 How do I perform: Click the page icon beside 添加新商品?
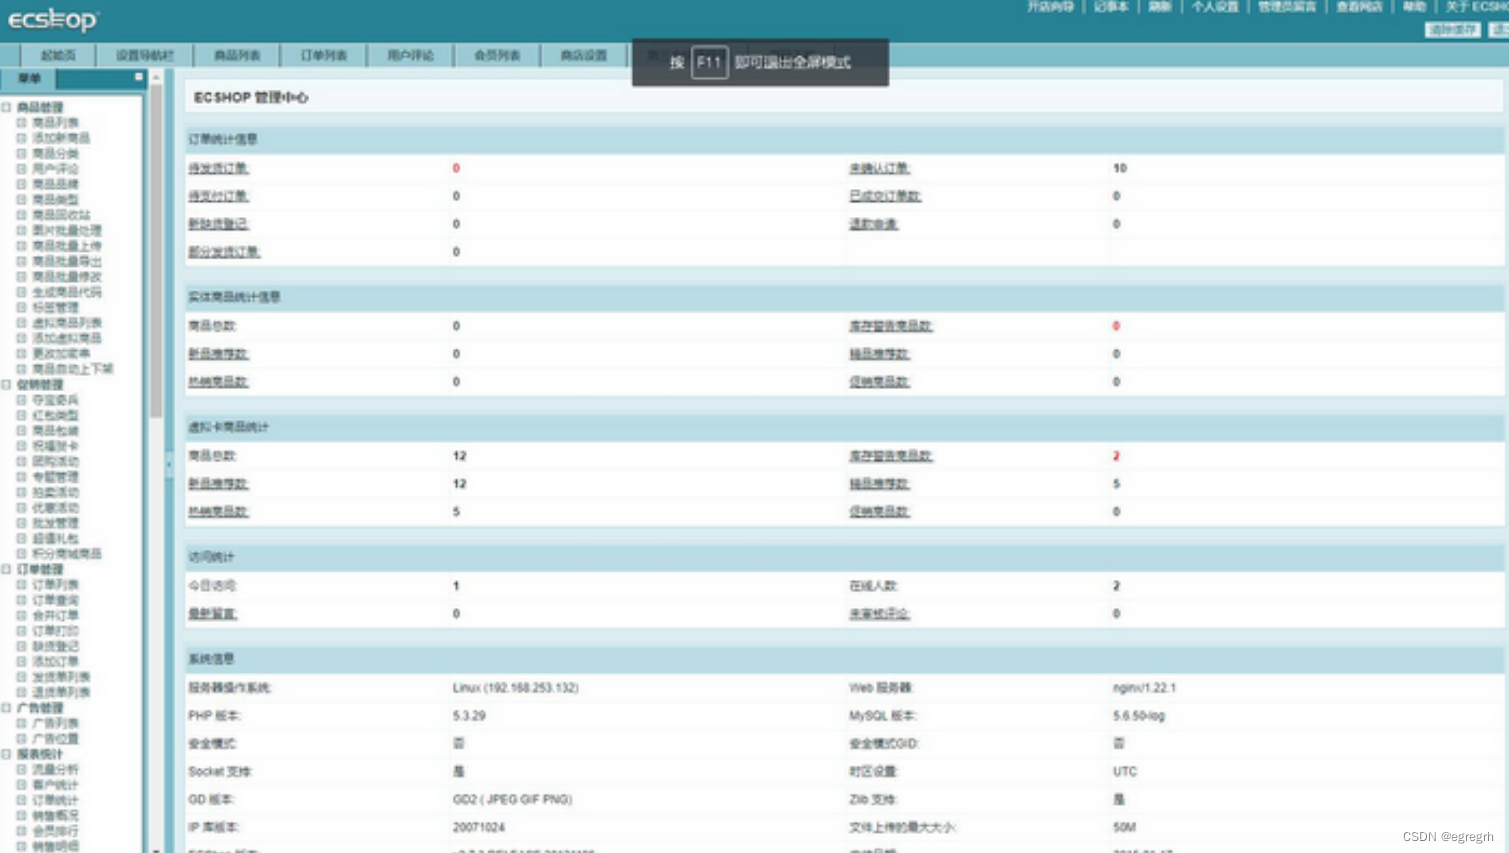pos(21,138)
